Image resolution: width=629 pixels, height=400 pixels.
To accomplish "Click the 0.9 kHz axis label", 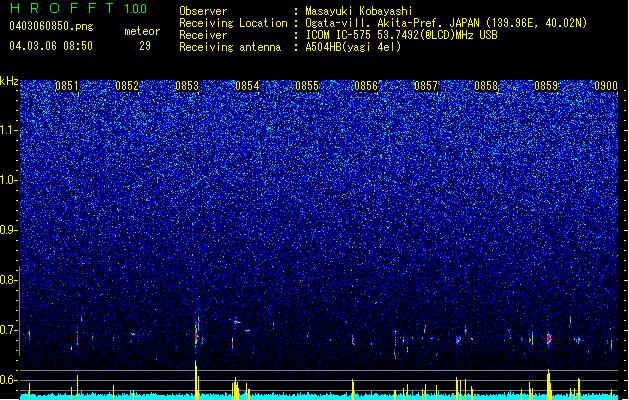I will coord(9,230).
